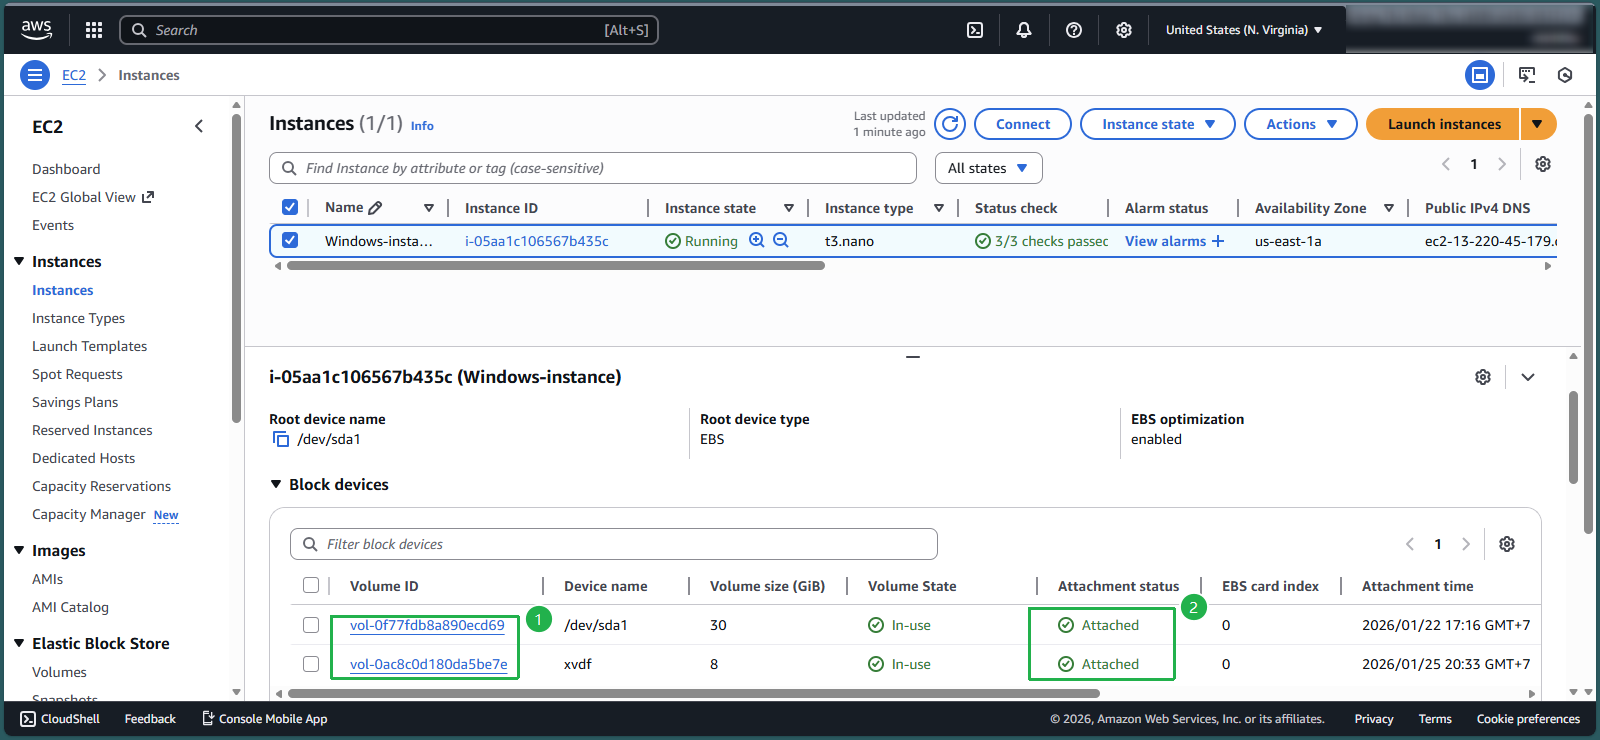This screenshot has height=740, width=1600.
Task: Open the Instance state dropdown
Action: coord(1158,124)
